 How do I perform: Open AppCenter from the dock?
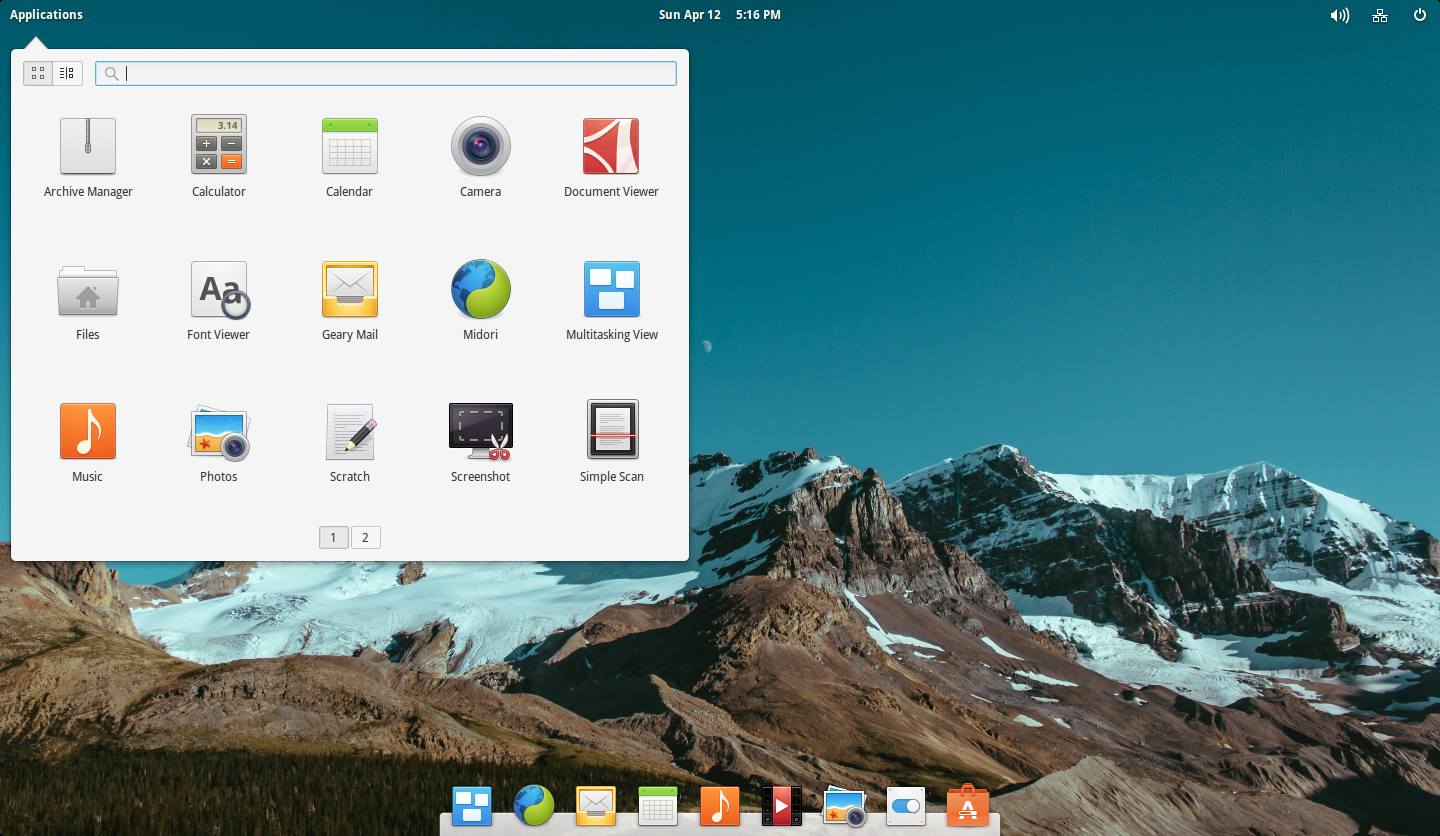(x=967, y=806)
